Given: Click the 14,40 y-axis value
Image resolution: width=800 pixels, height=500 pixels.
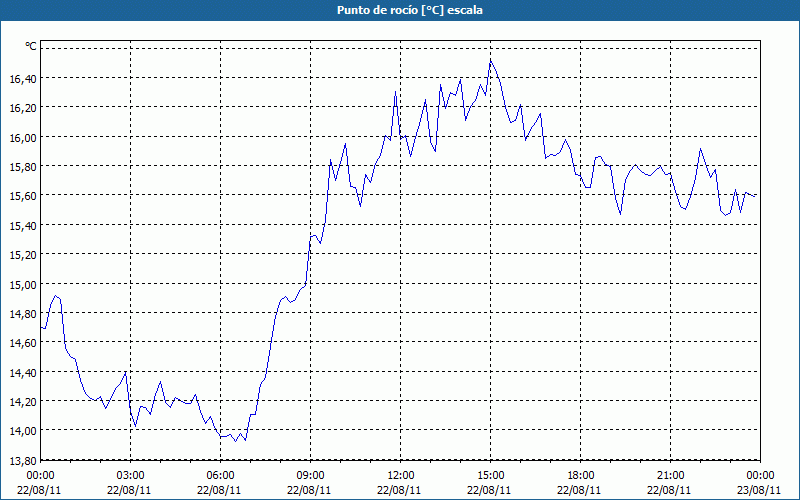Looking at the screenshot, I should (x=23, y=372).
